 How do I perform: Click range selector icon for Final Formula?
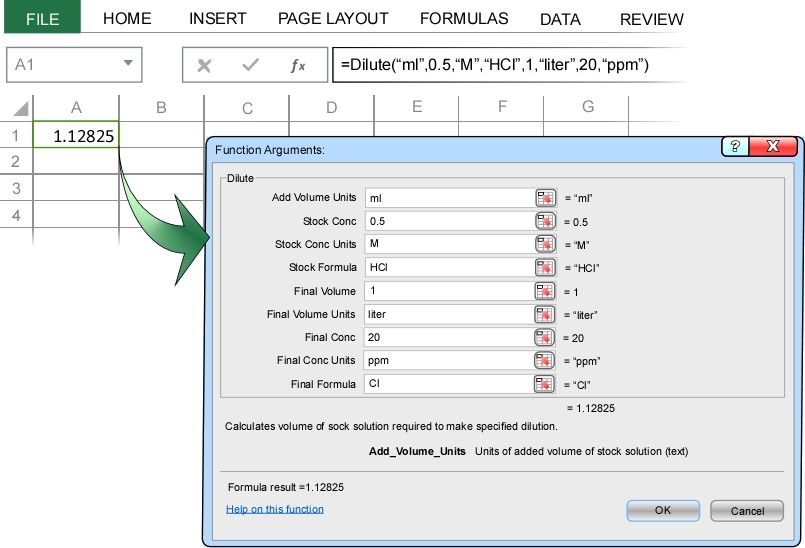(x=545, y=384)
